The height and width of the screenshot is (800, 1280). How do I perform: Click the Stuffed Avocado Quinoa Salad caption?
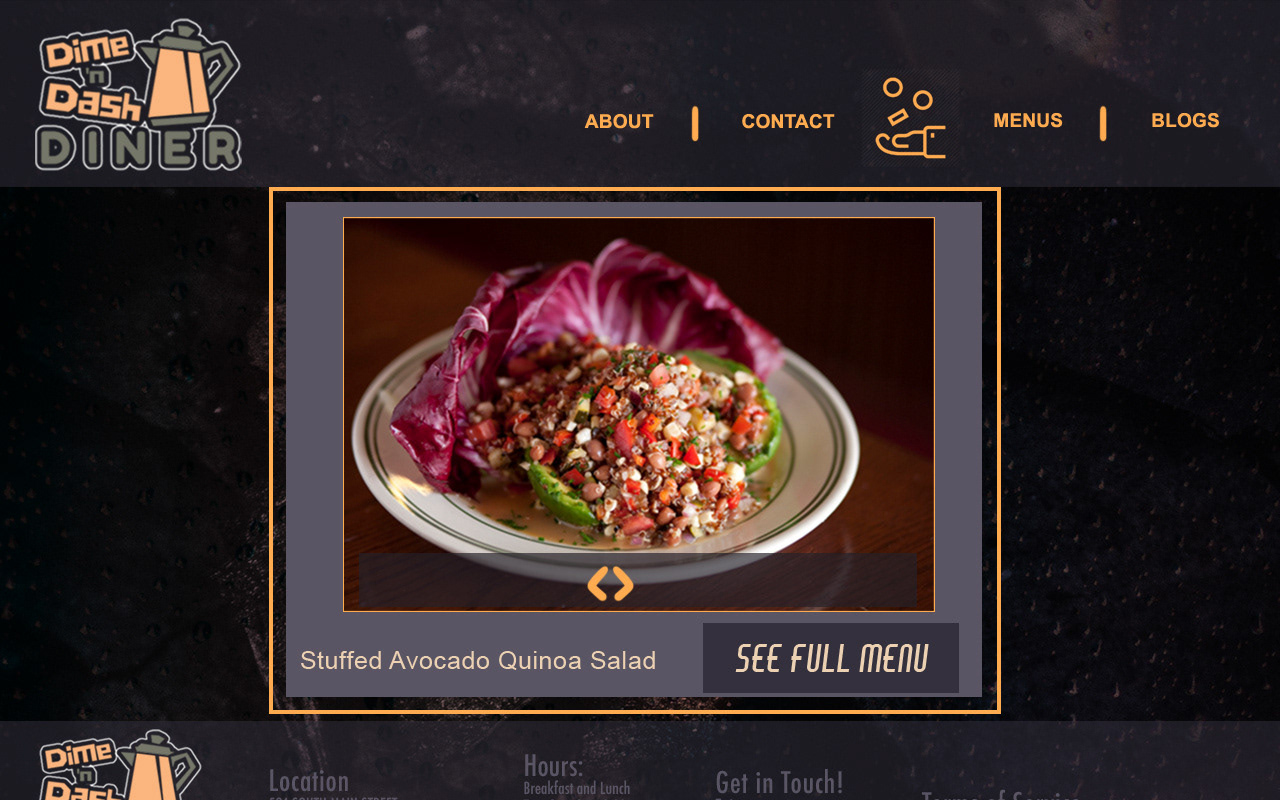point(478,661)
